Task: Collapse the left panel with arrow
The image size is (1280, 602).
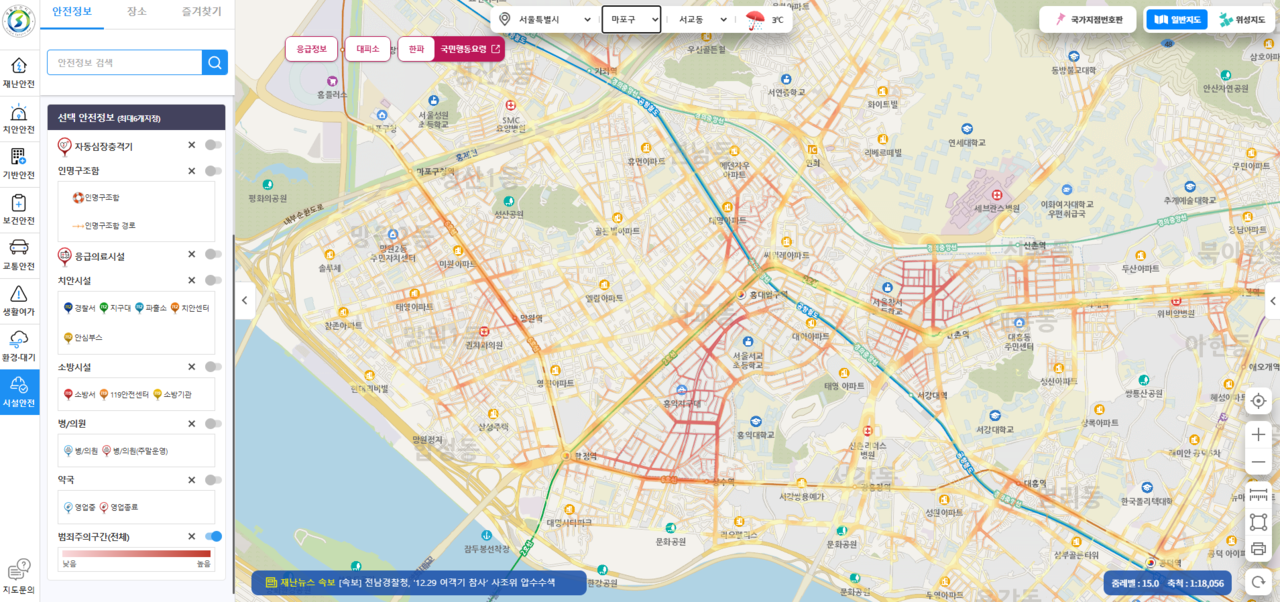Action: pos(244,300)
